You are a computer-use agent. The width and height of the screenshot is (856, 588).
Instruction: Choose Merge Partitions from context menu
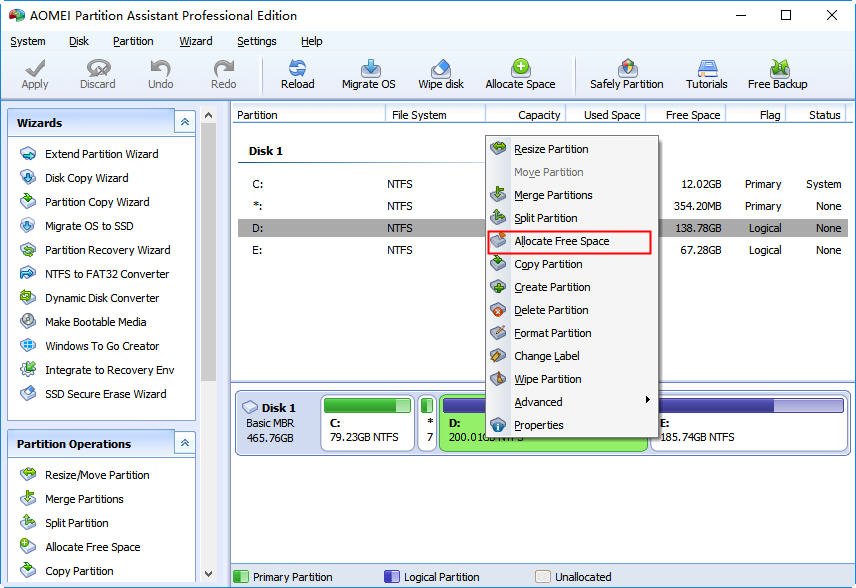(572, 195)
